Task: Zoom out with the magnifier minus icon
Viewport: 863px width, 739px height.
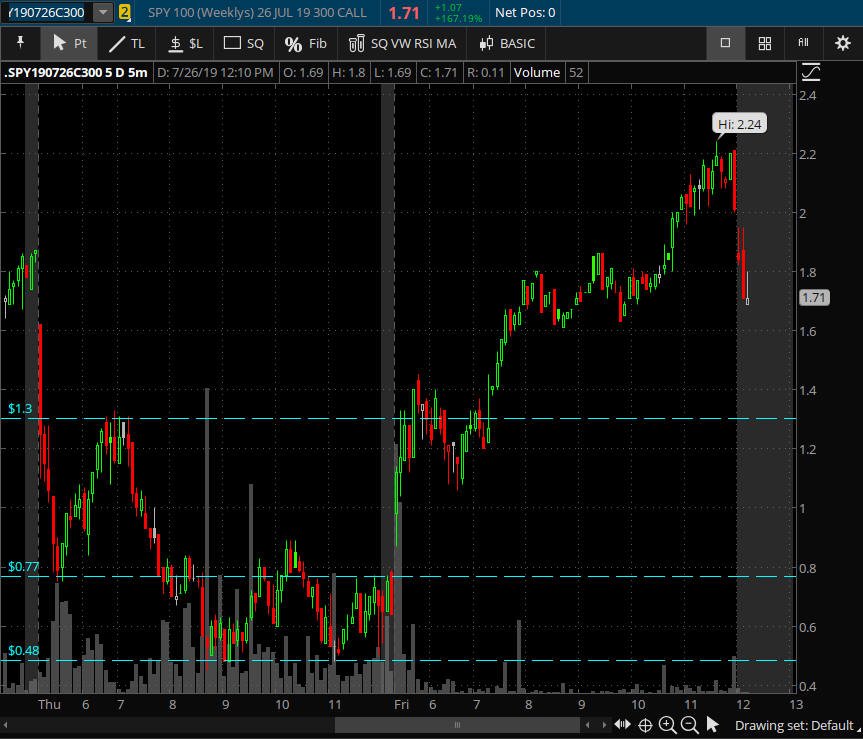Action: coord(689,725)
